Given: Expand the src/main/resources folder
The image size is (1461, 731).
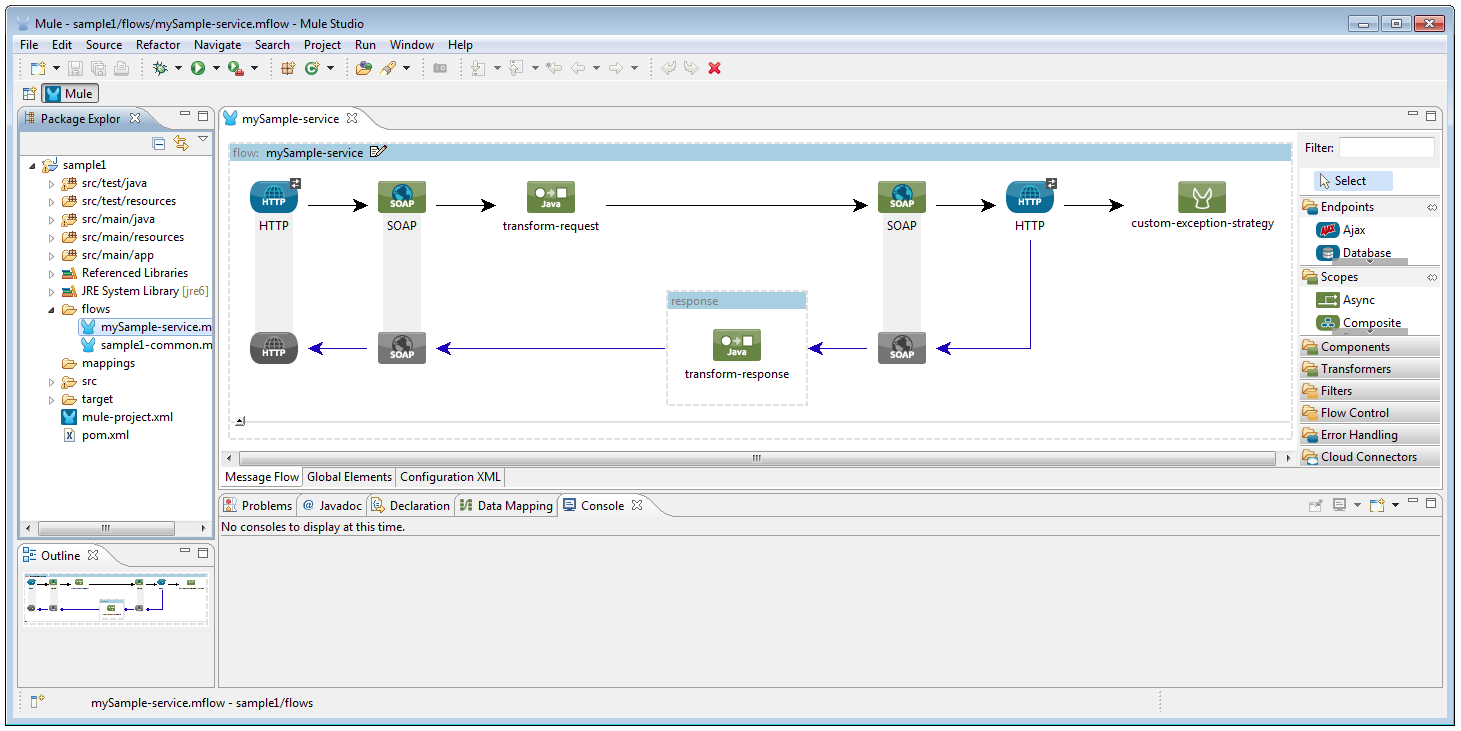Looking at the screenshot, I should (52, 237).
